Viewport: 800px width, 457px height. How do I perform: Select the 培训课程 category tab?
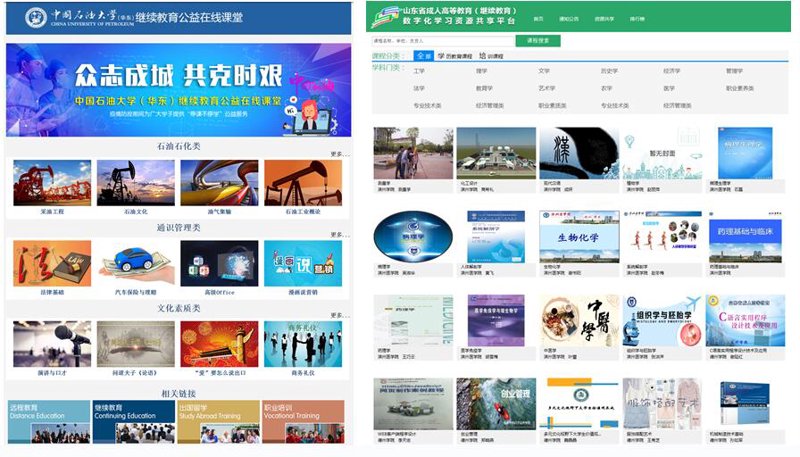point(491,56)
